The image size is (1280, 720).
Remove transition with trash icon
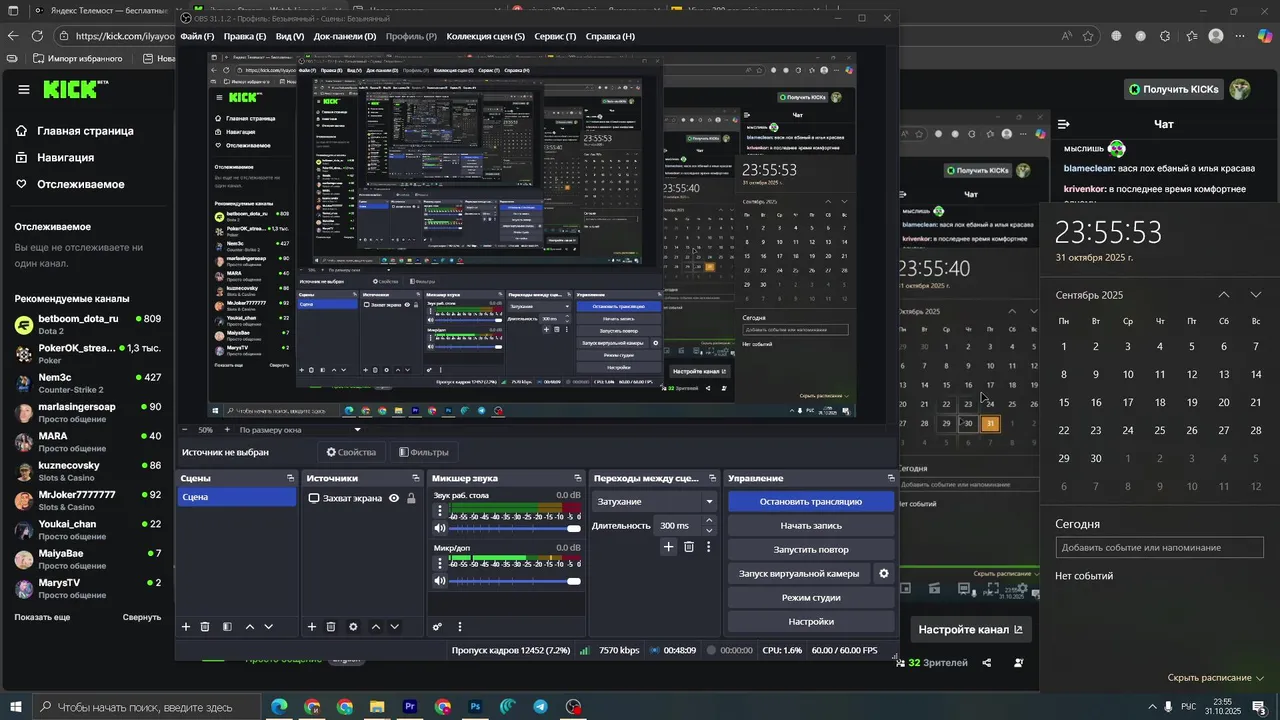[x=689, y=547]
